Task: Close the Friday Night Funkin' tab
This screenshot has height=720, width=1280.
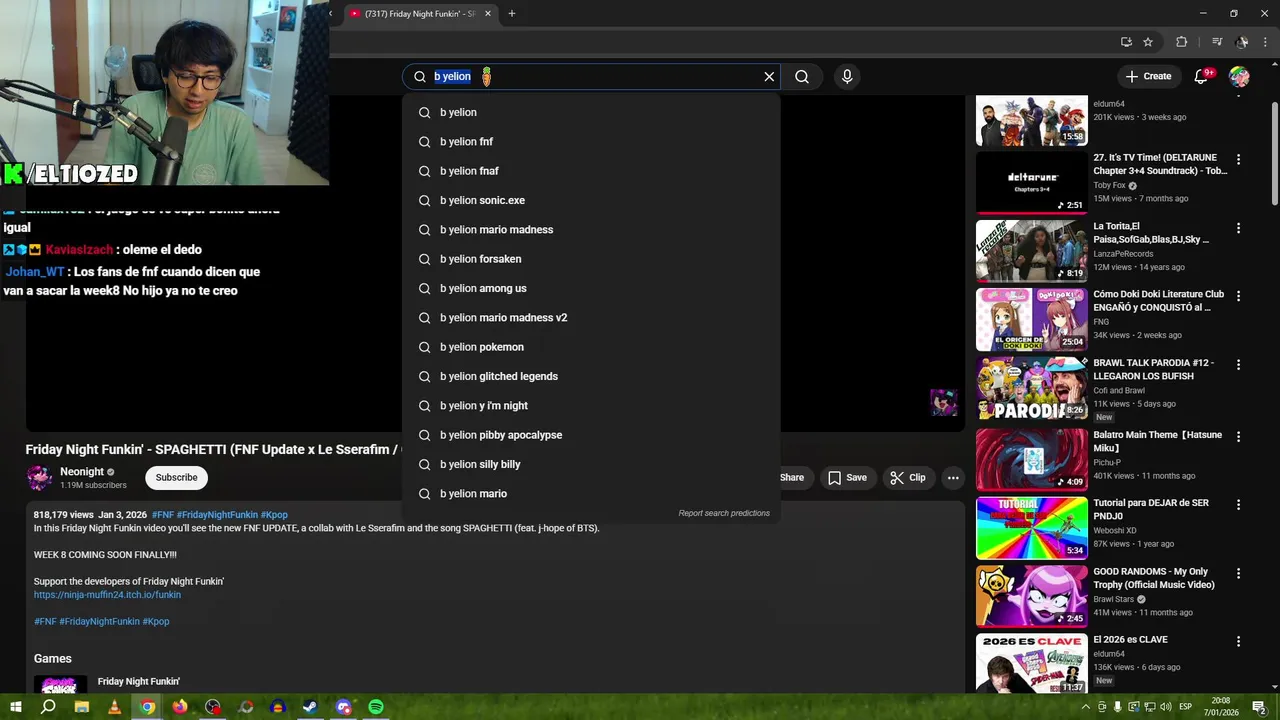Action: pos(488,14)
